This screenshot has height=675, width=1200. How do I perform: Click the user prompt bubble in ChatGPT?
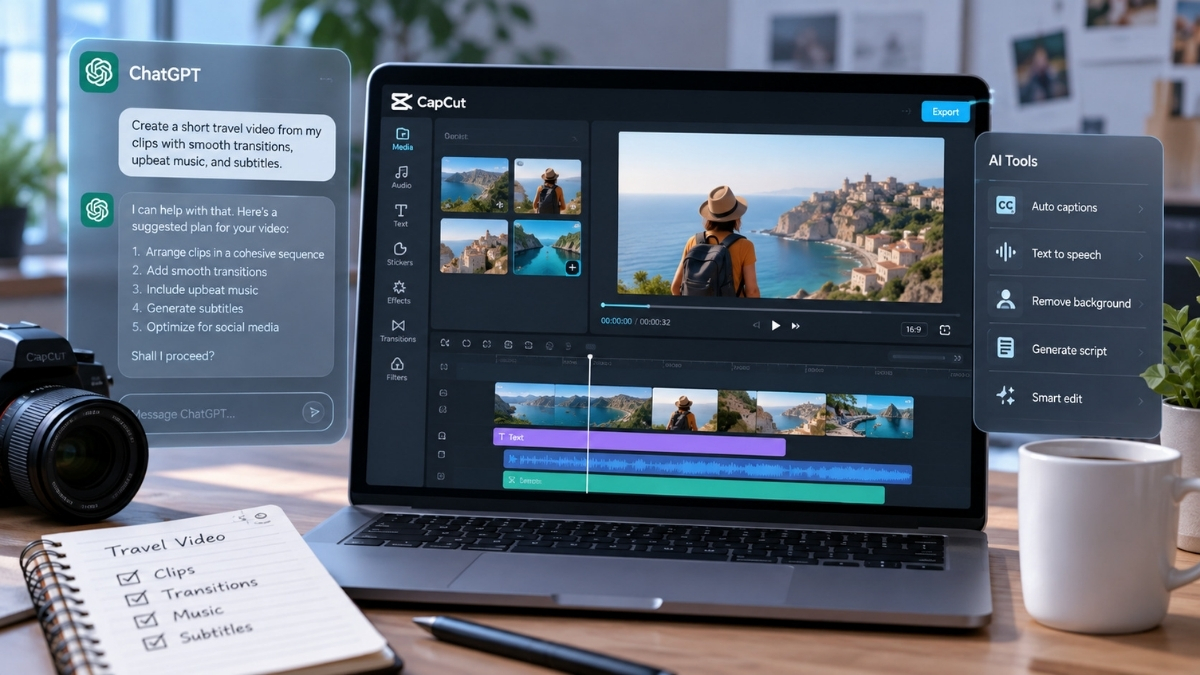(226, 146)
